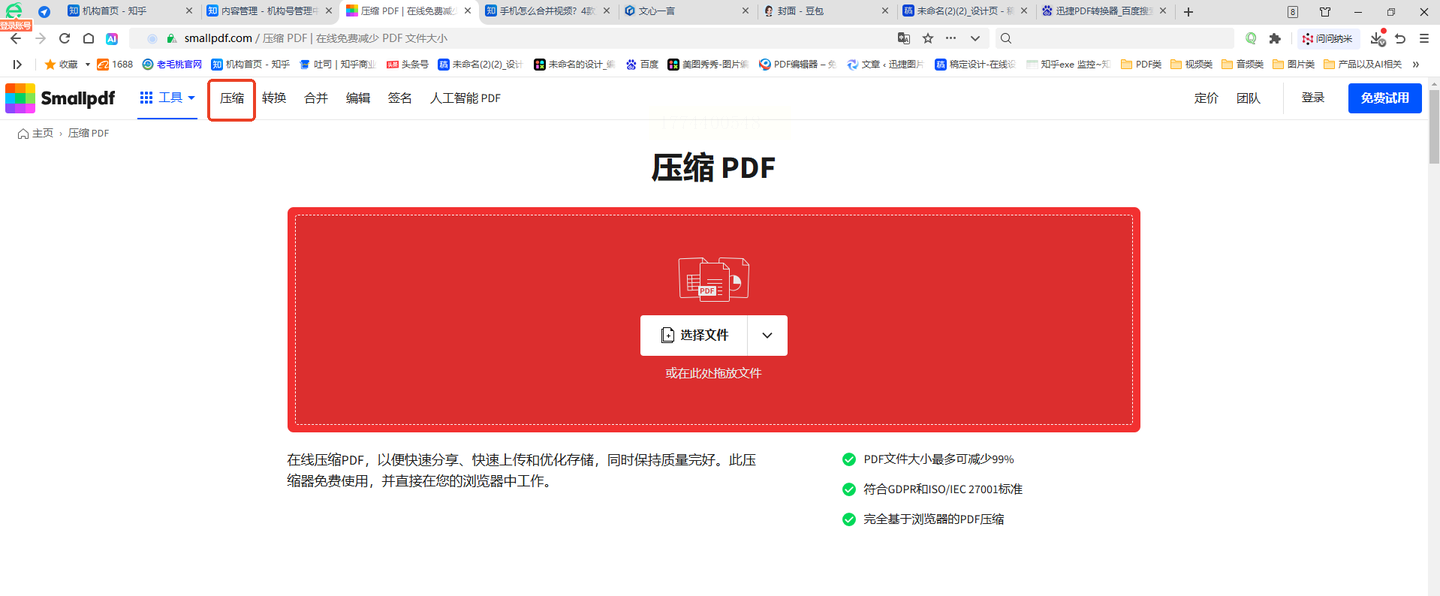Switch to the 手机怎么合并视频 tab

(547, 12)
